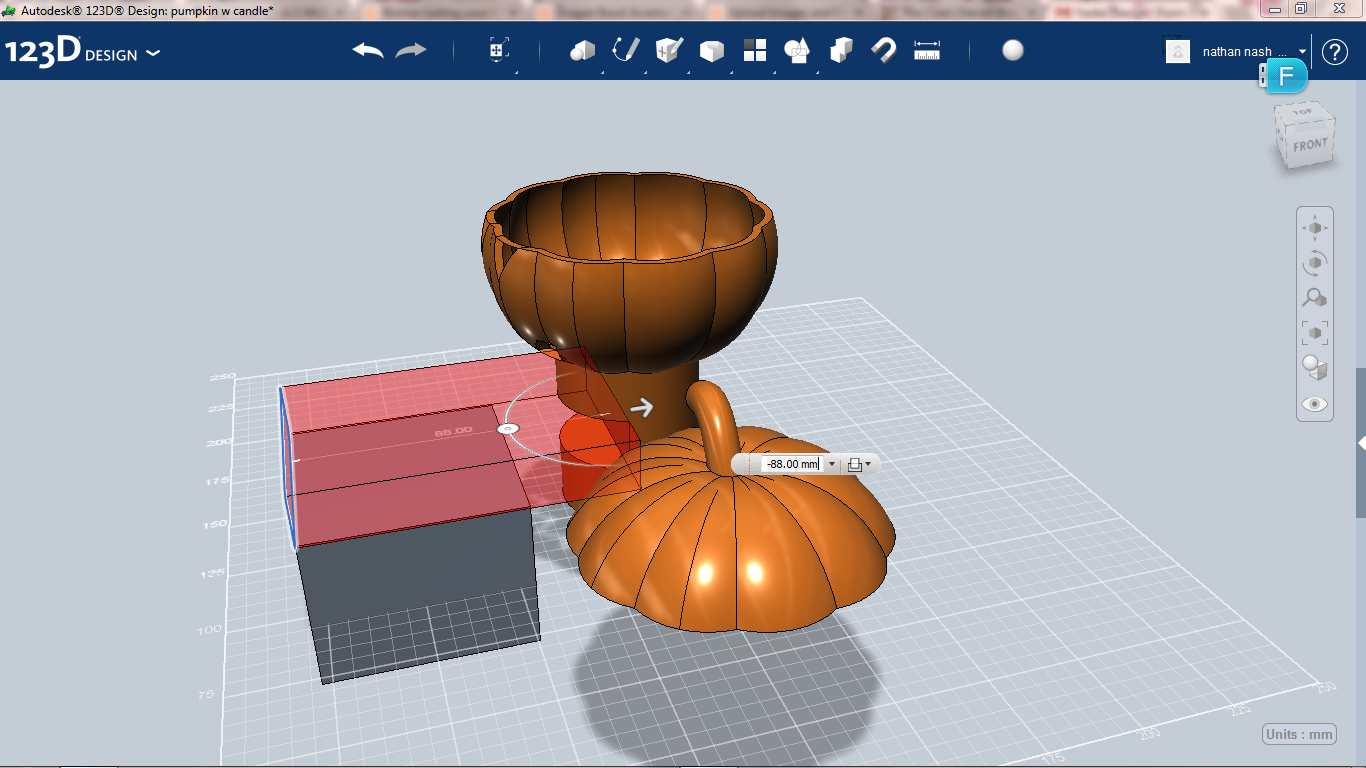Select the Modify tool
The height and width of the screenshot is (768, 1366).
[x=711, y=50]
